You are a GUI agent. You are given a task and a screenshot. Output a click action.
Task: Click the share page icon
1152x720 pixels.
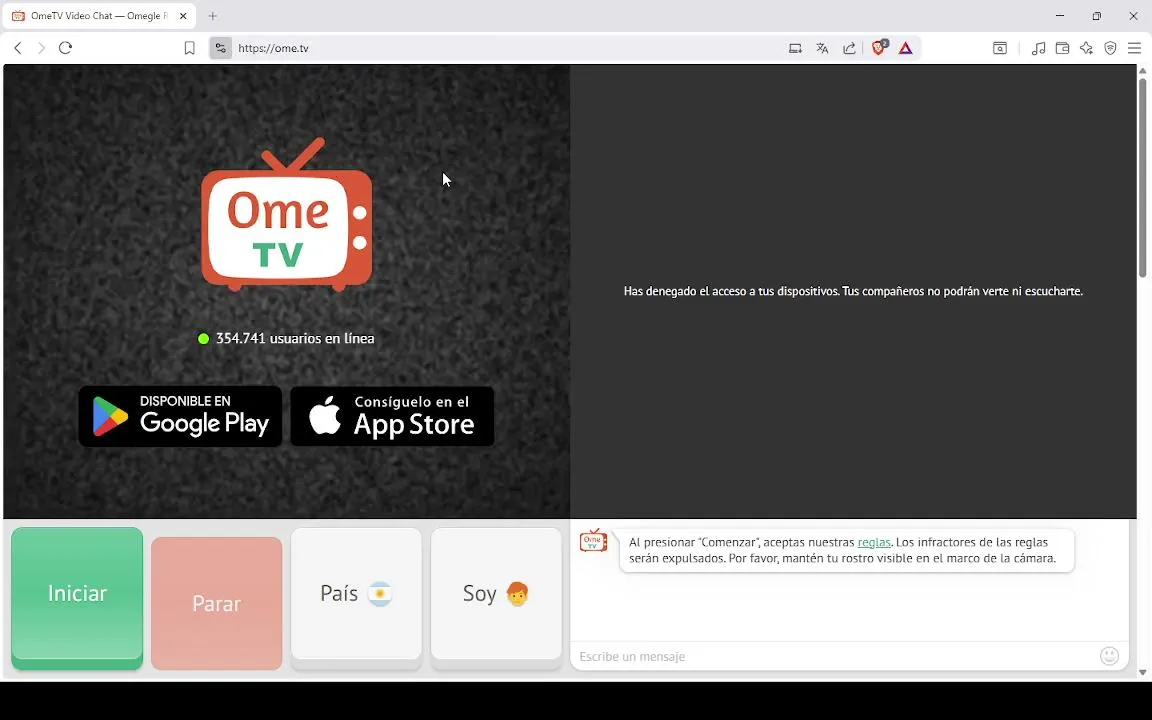pos(849,48)
